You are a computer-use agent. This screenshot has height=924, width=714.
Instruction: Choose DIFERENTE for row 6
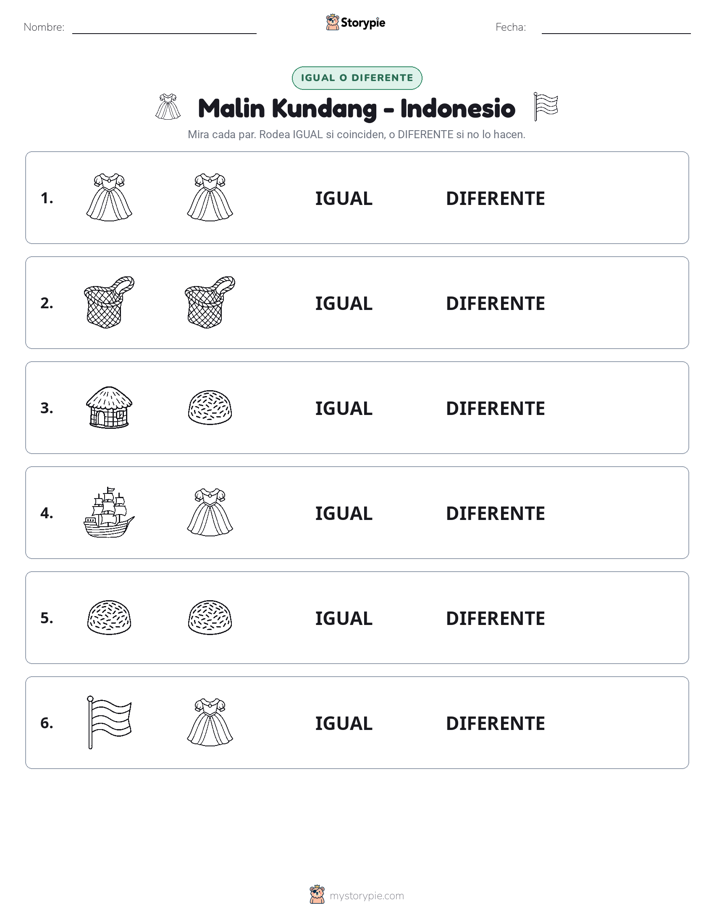[495, 723]
